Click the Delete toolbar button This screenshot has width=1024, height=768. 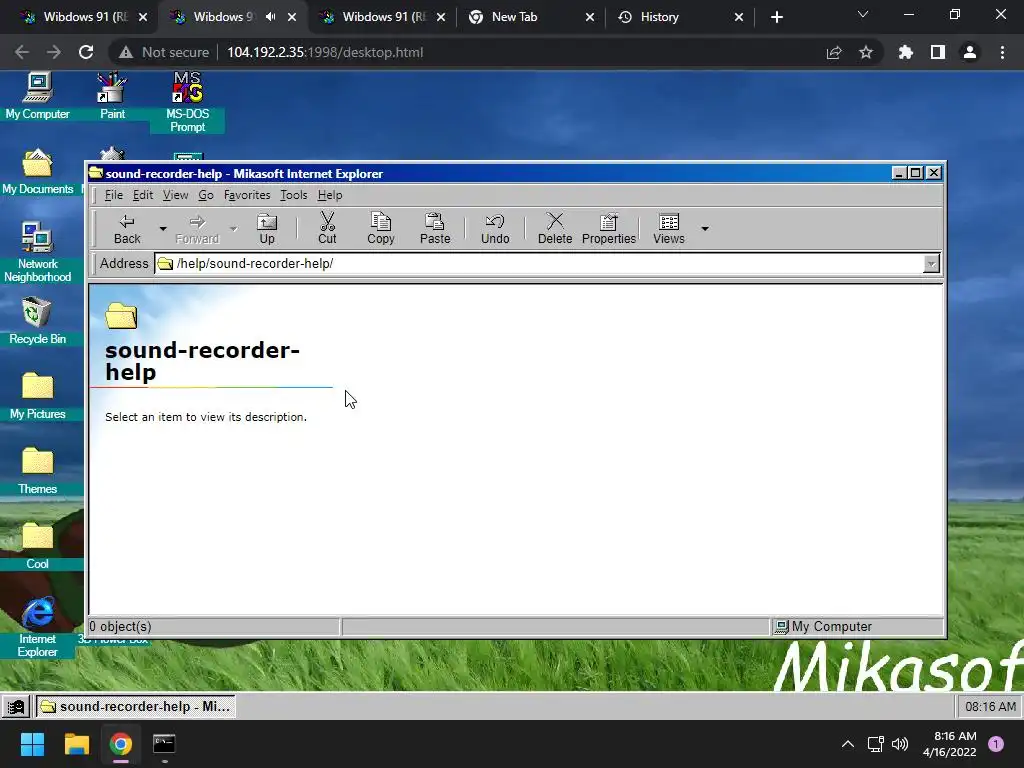click(555, 229)
